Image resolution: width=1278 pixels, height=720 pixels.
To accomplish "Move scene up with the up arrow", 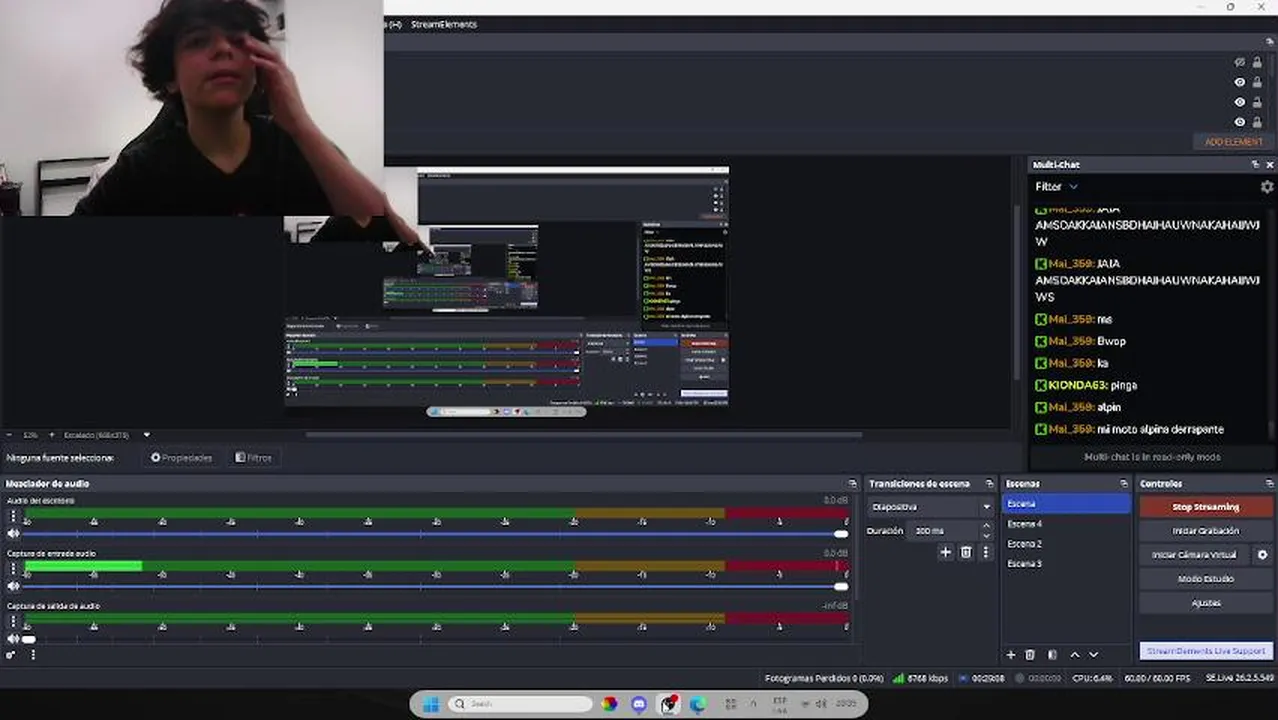I will [1075, 655].
